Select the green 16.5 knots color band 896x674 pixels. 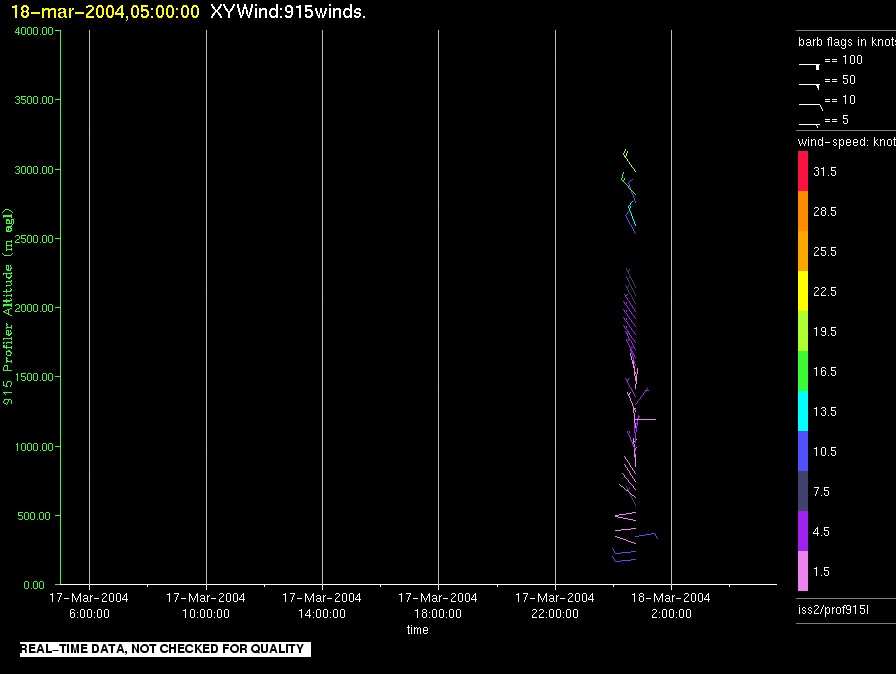803,371
